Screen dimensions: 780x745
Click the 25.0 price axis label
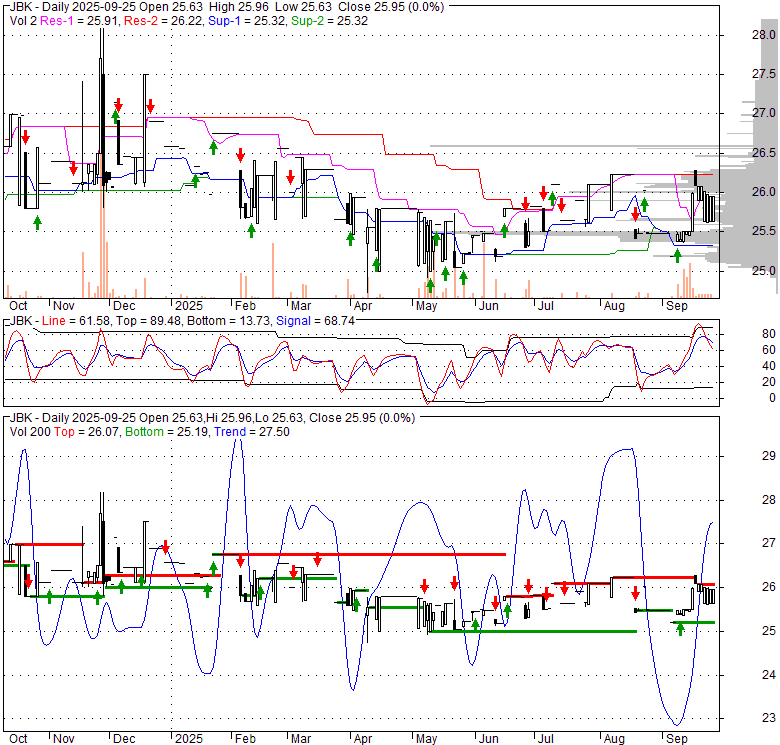[x=764, y=271]
